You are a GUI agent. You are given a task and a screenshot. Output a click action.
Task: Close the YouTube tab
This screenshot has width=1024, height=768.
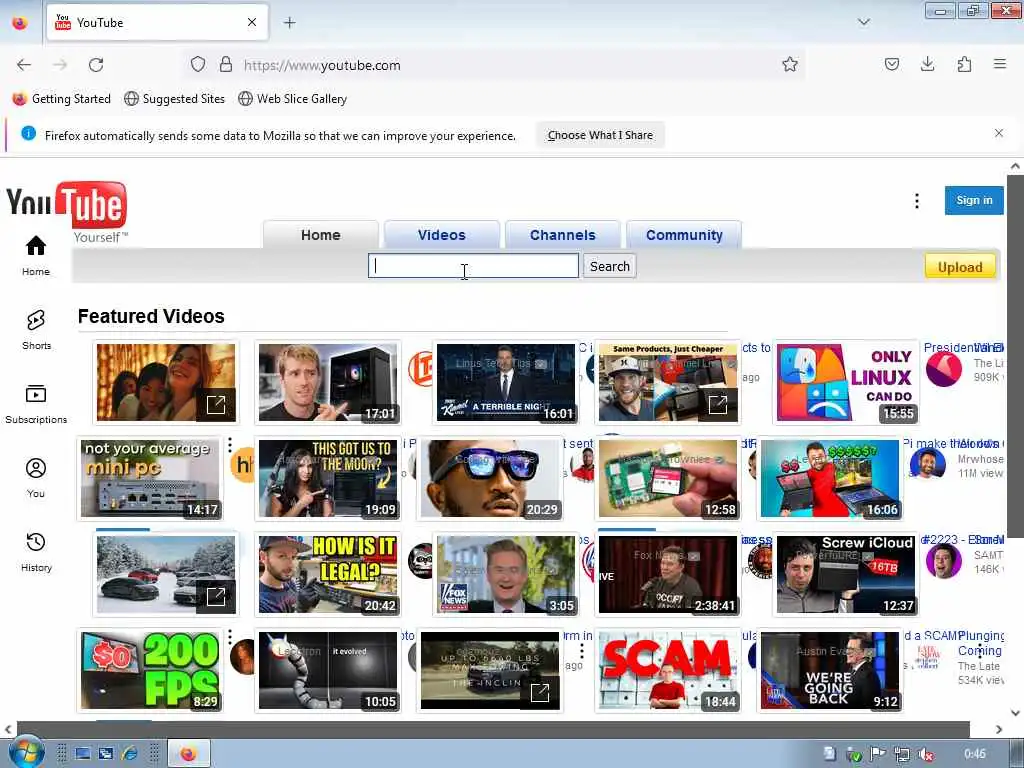point(252,23)
